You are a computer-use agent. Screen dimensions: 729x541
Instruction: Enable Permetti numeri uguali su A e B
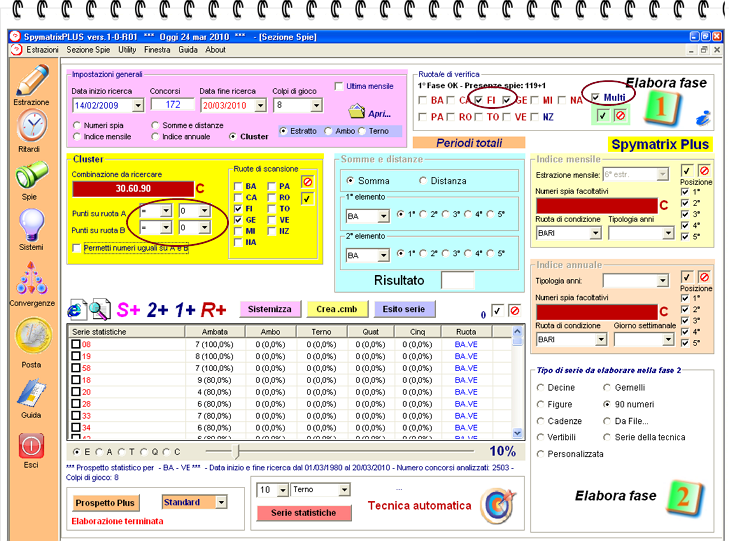77,249
